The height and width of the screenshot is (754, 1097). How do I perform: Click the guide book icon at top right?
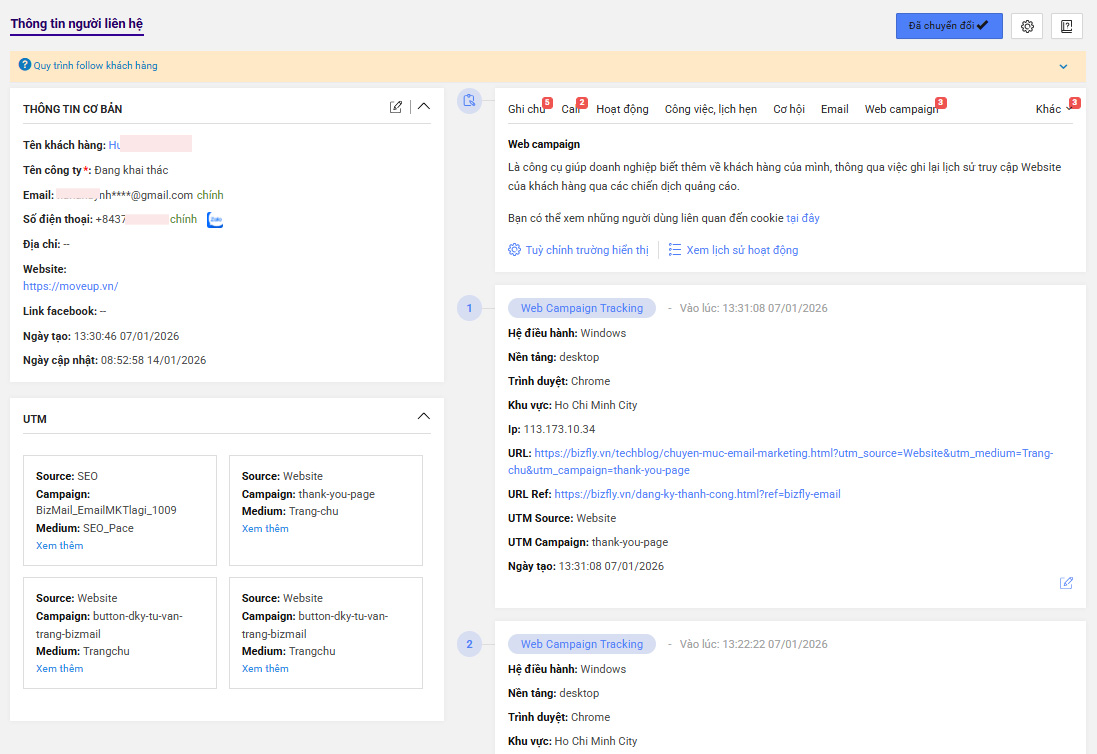1066,26
